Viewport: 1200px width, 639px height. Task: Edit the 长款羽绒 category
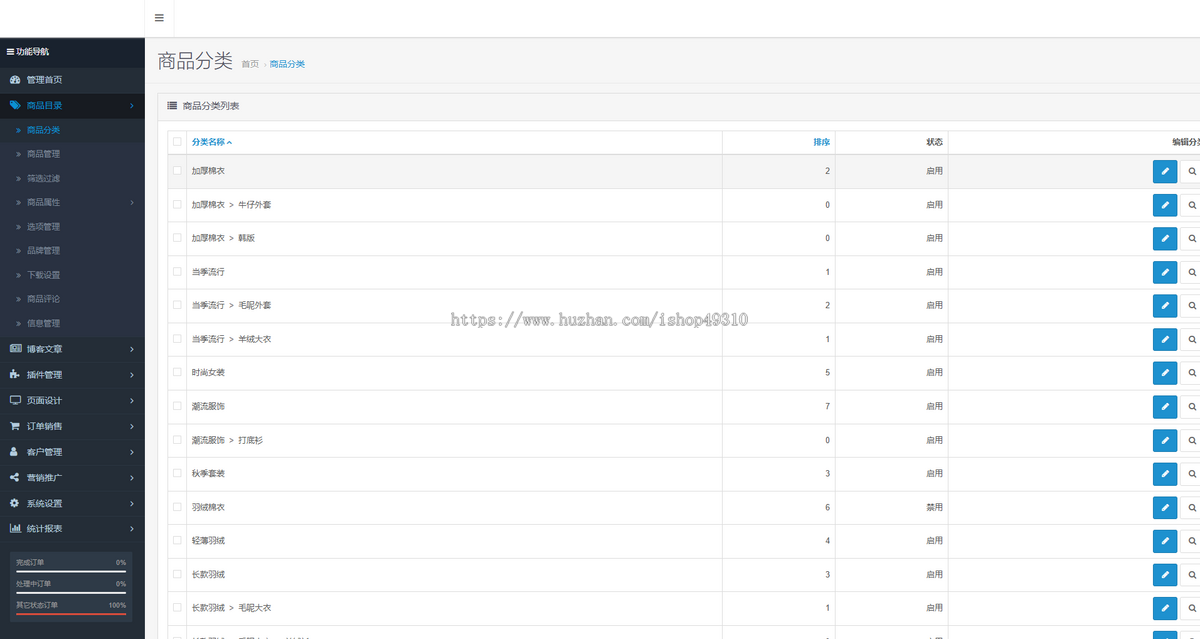coord(1164,575)
